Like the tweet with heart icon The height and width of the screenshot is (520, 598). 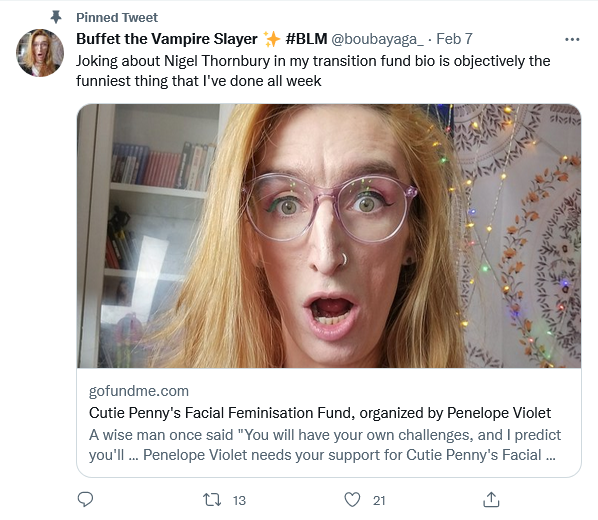(352, 499)
